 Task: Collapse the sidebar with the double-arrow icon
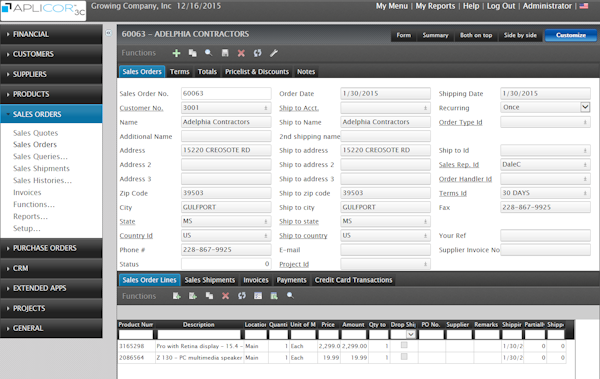109,33
